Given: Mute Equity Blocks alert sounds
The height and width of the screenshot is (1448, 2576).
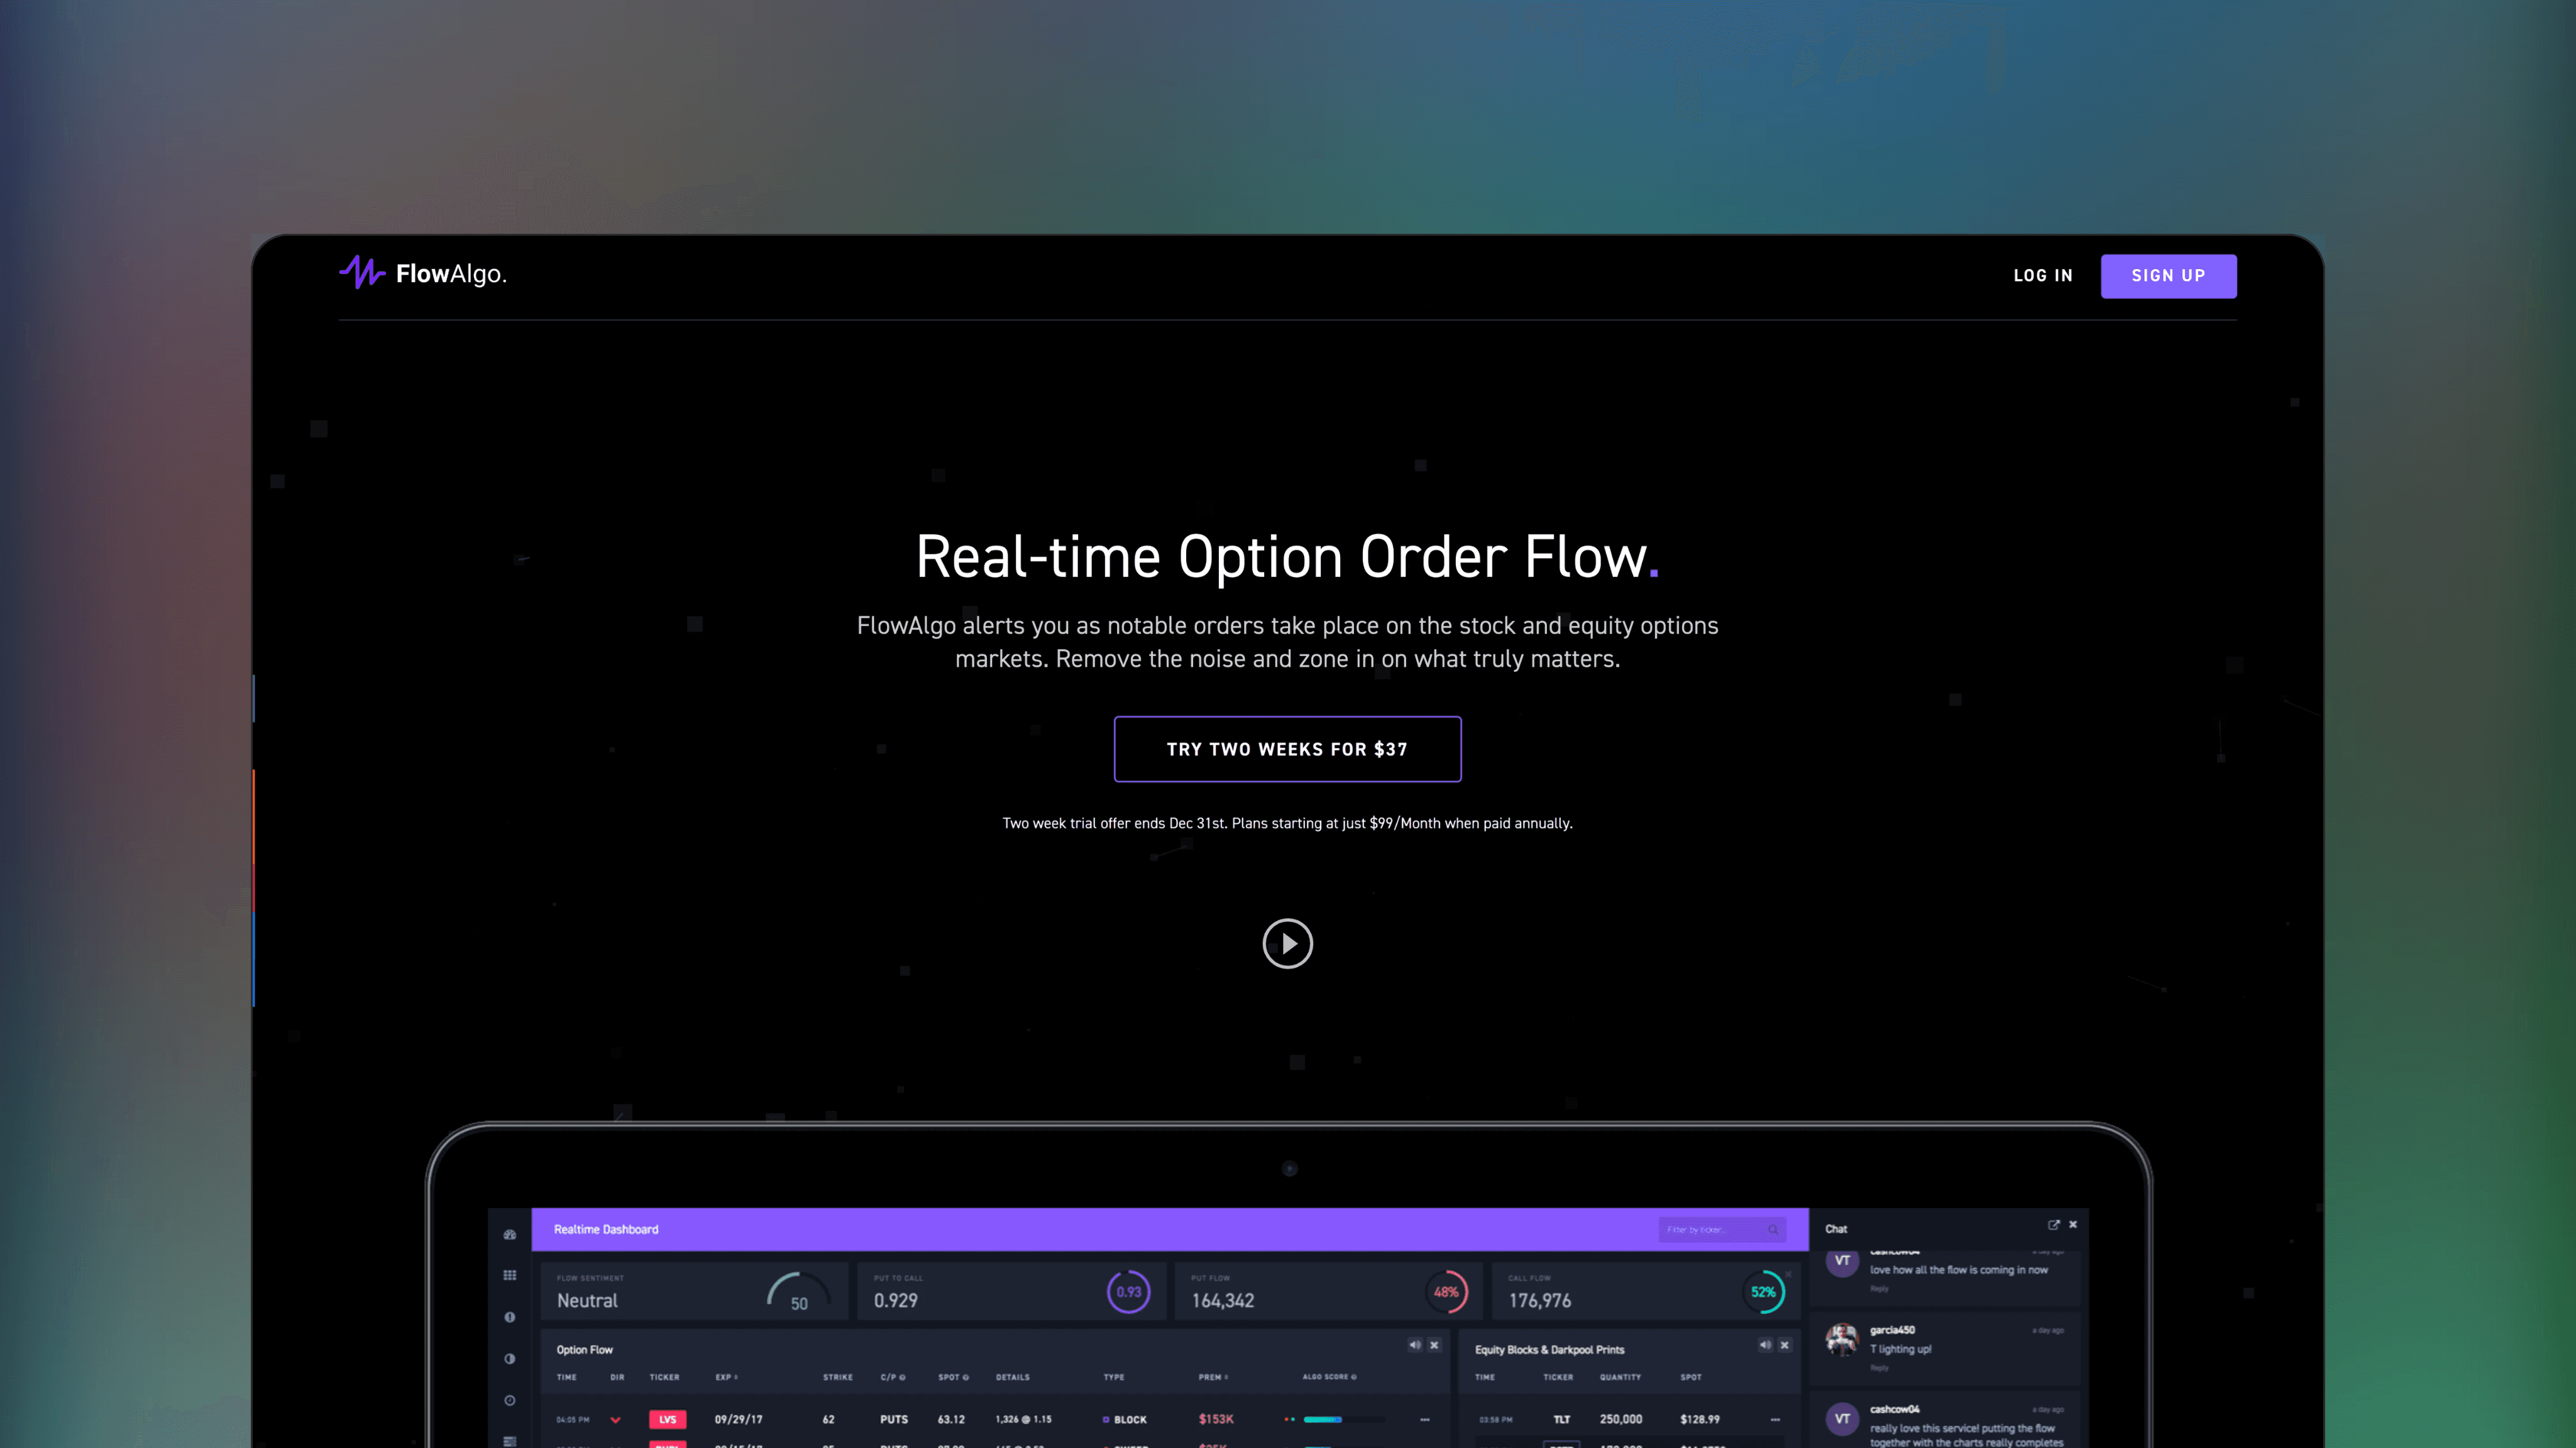Looking at the screenshot, I should tap(1765, 1345).
